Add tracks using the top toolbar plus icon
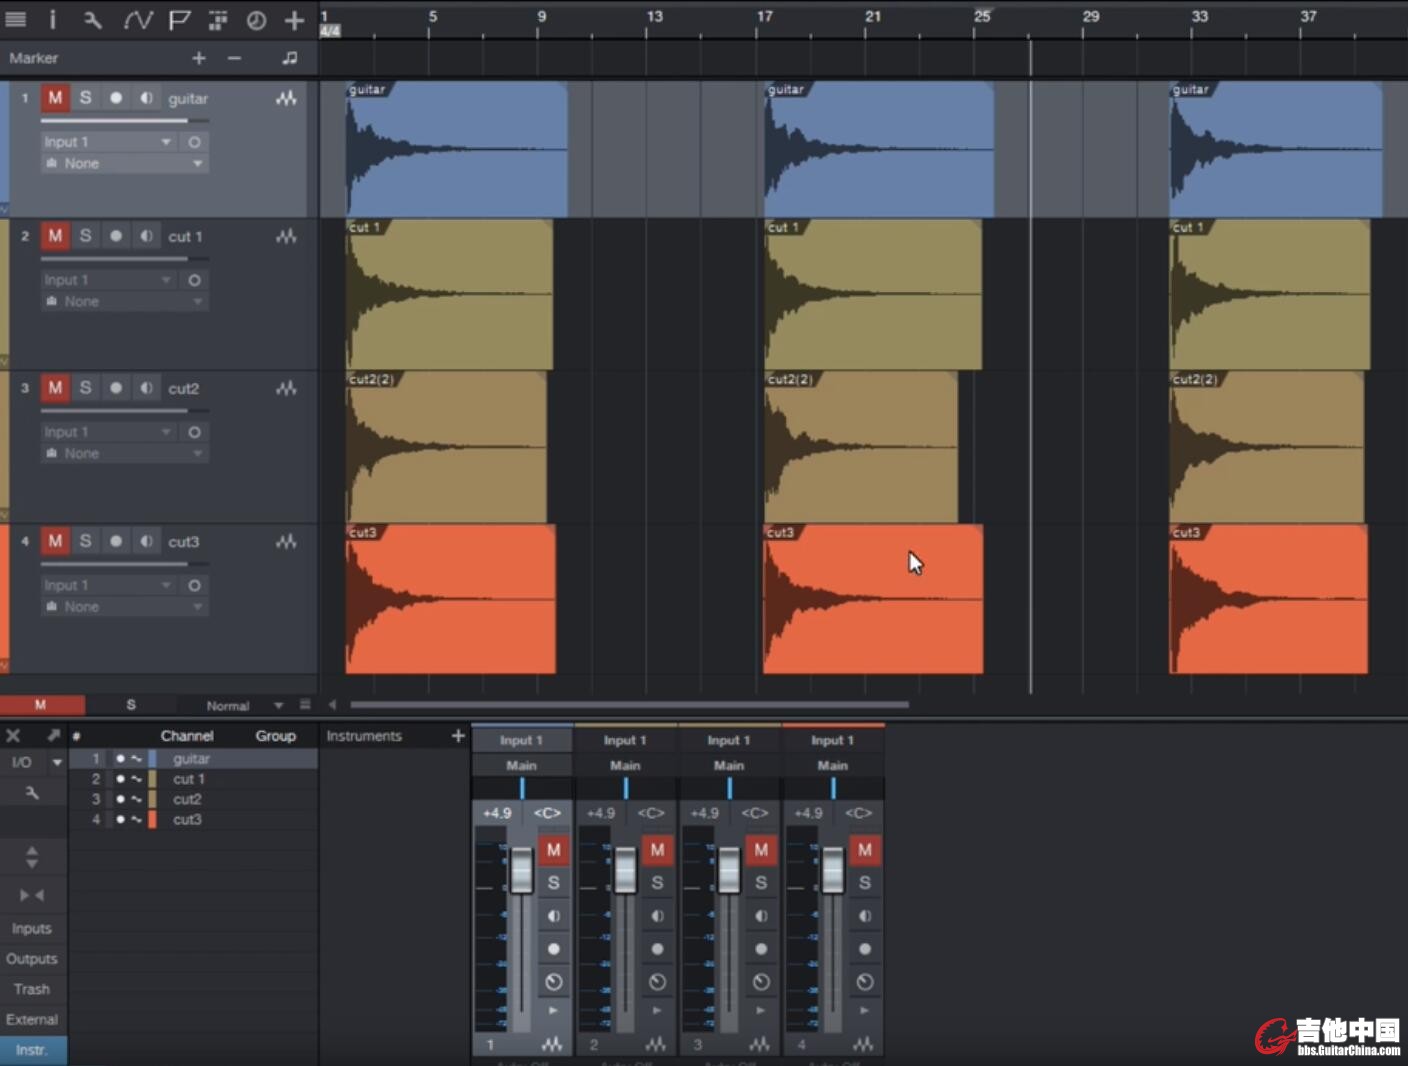This screenshot has width=1408, height=1066. [x=294, y=19]
